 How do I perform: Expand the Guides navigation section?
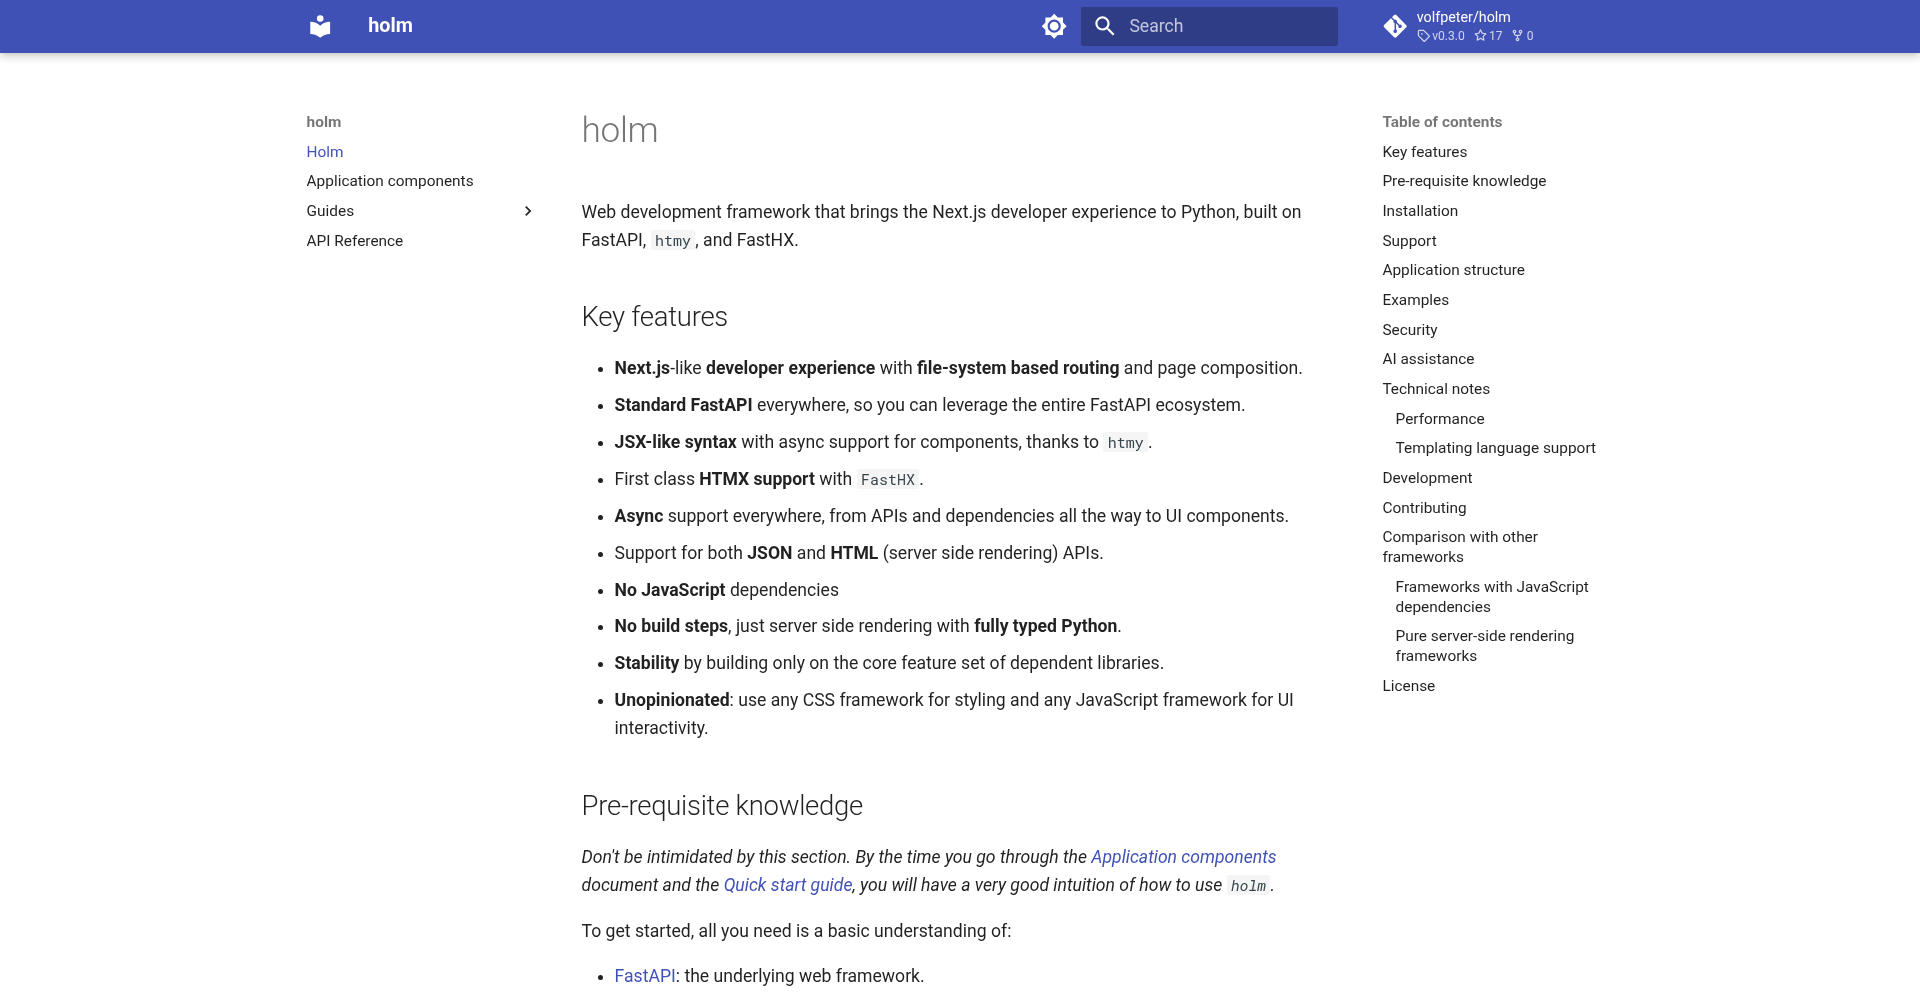click(528, 211)
